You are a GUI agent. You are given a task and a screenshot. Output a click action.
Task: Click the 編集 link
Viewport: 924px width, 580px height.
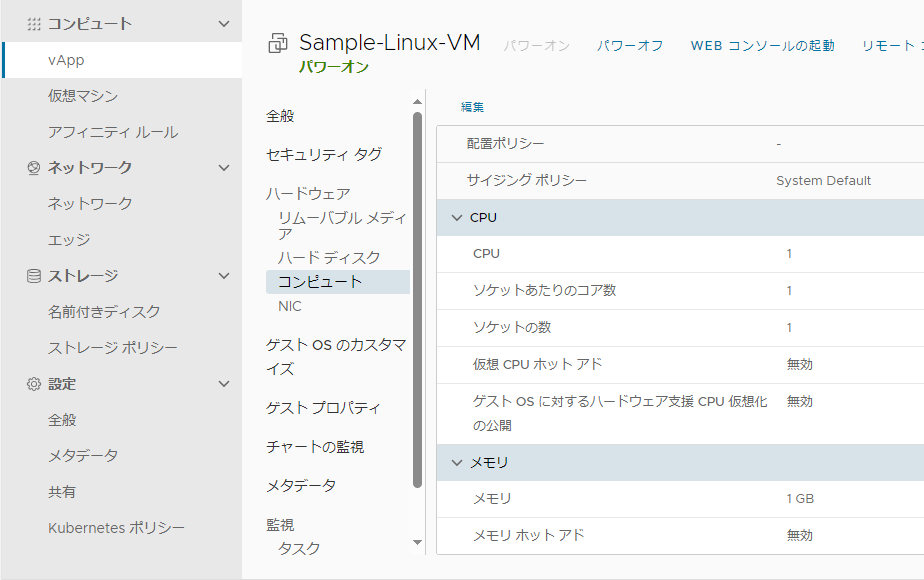pyautogui.click(x=472, y=107)
